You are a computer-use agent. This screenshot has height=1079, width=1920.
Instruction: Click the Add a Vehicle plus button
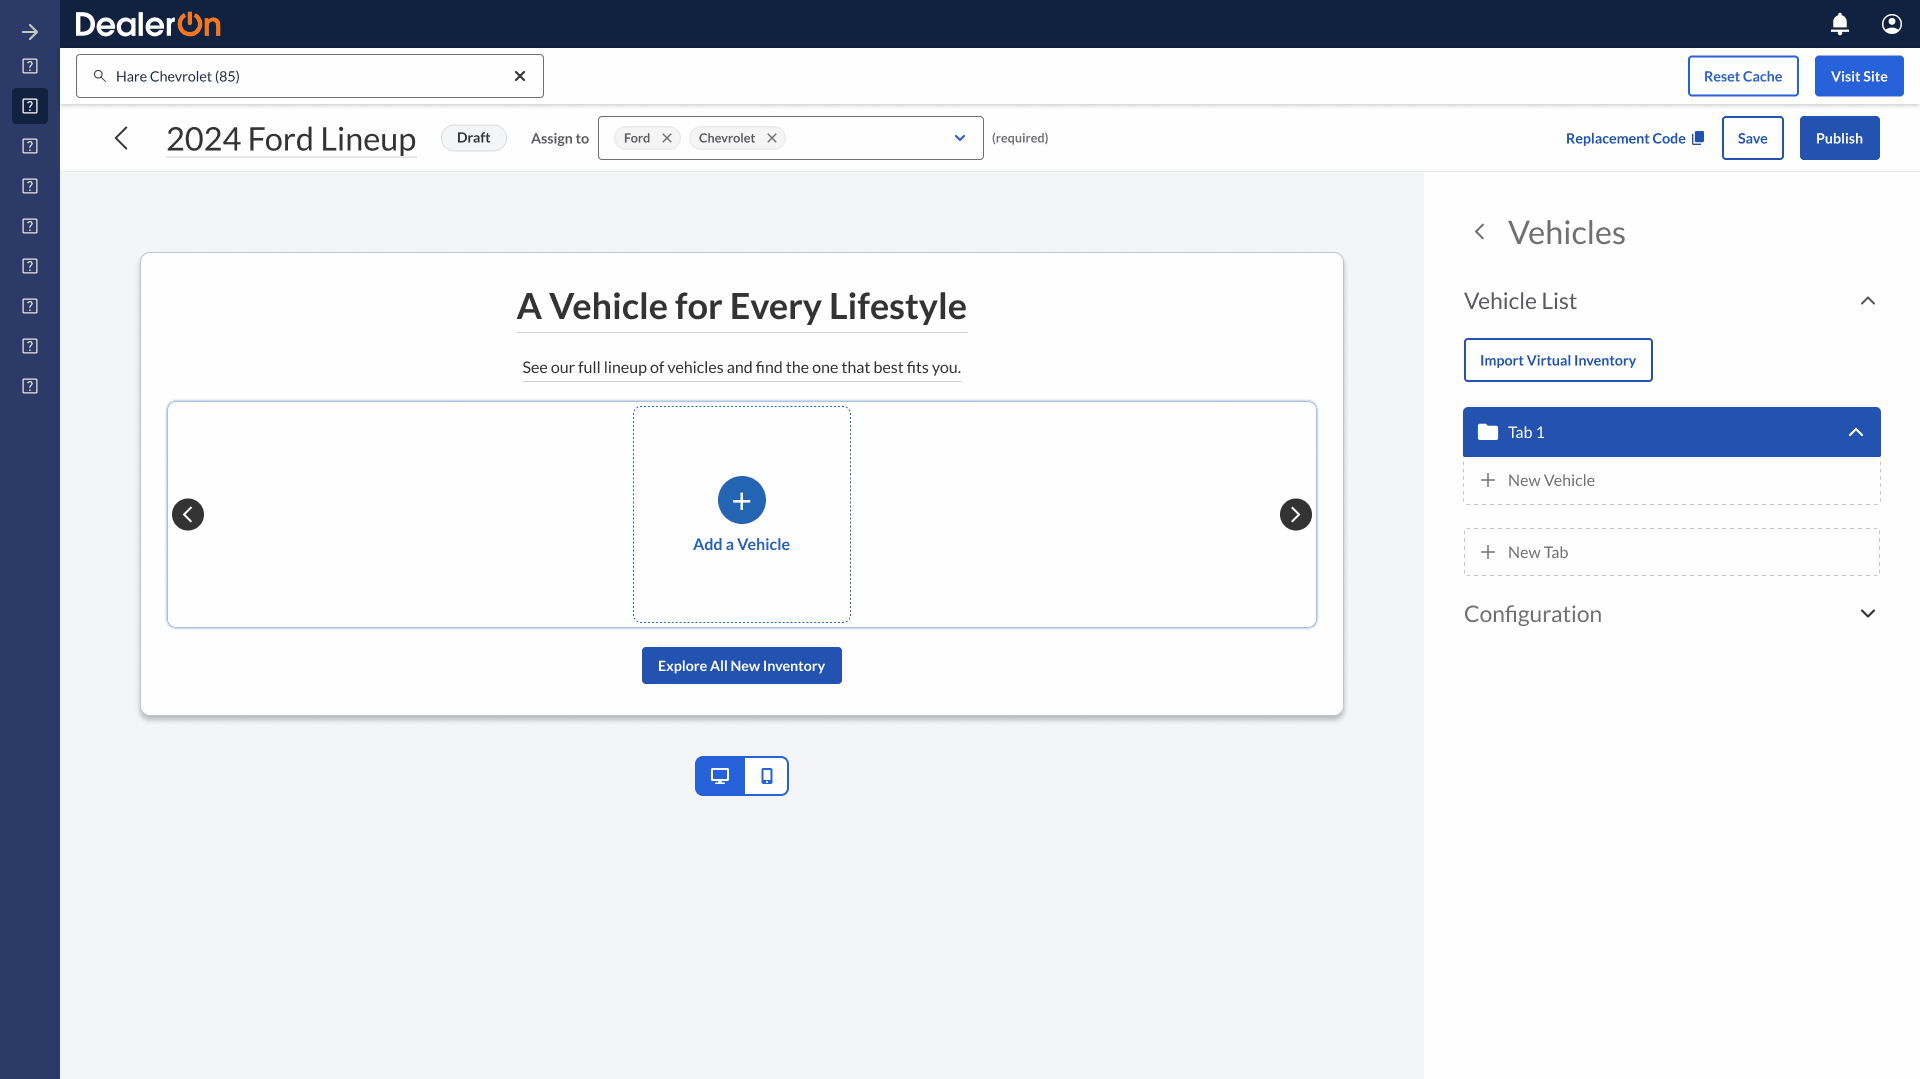pyautogui.click(x=741, y=500)
